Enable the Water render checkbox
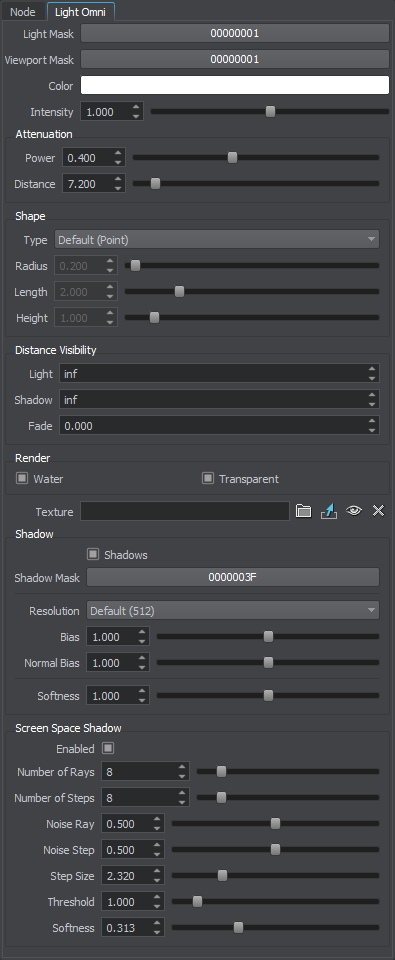Image resolution: width=395 pixels, height=960 pixels. (x=22, y=478)
